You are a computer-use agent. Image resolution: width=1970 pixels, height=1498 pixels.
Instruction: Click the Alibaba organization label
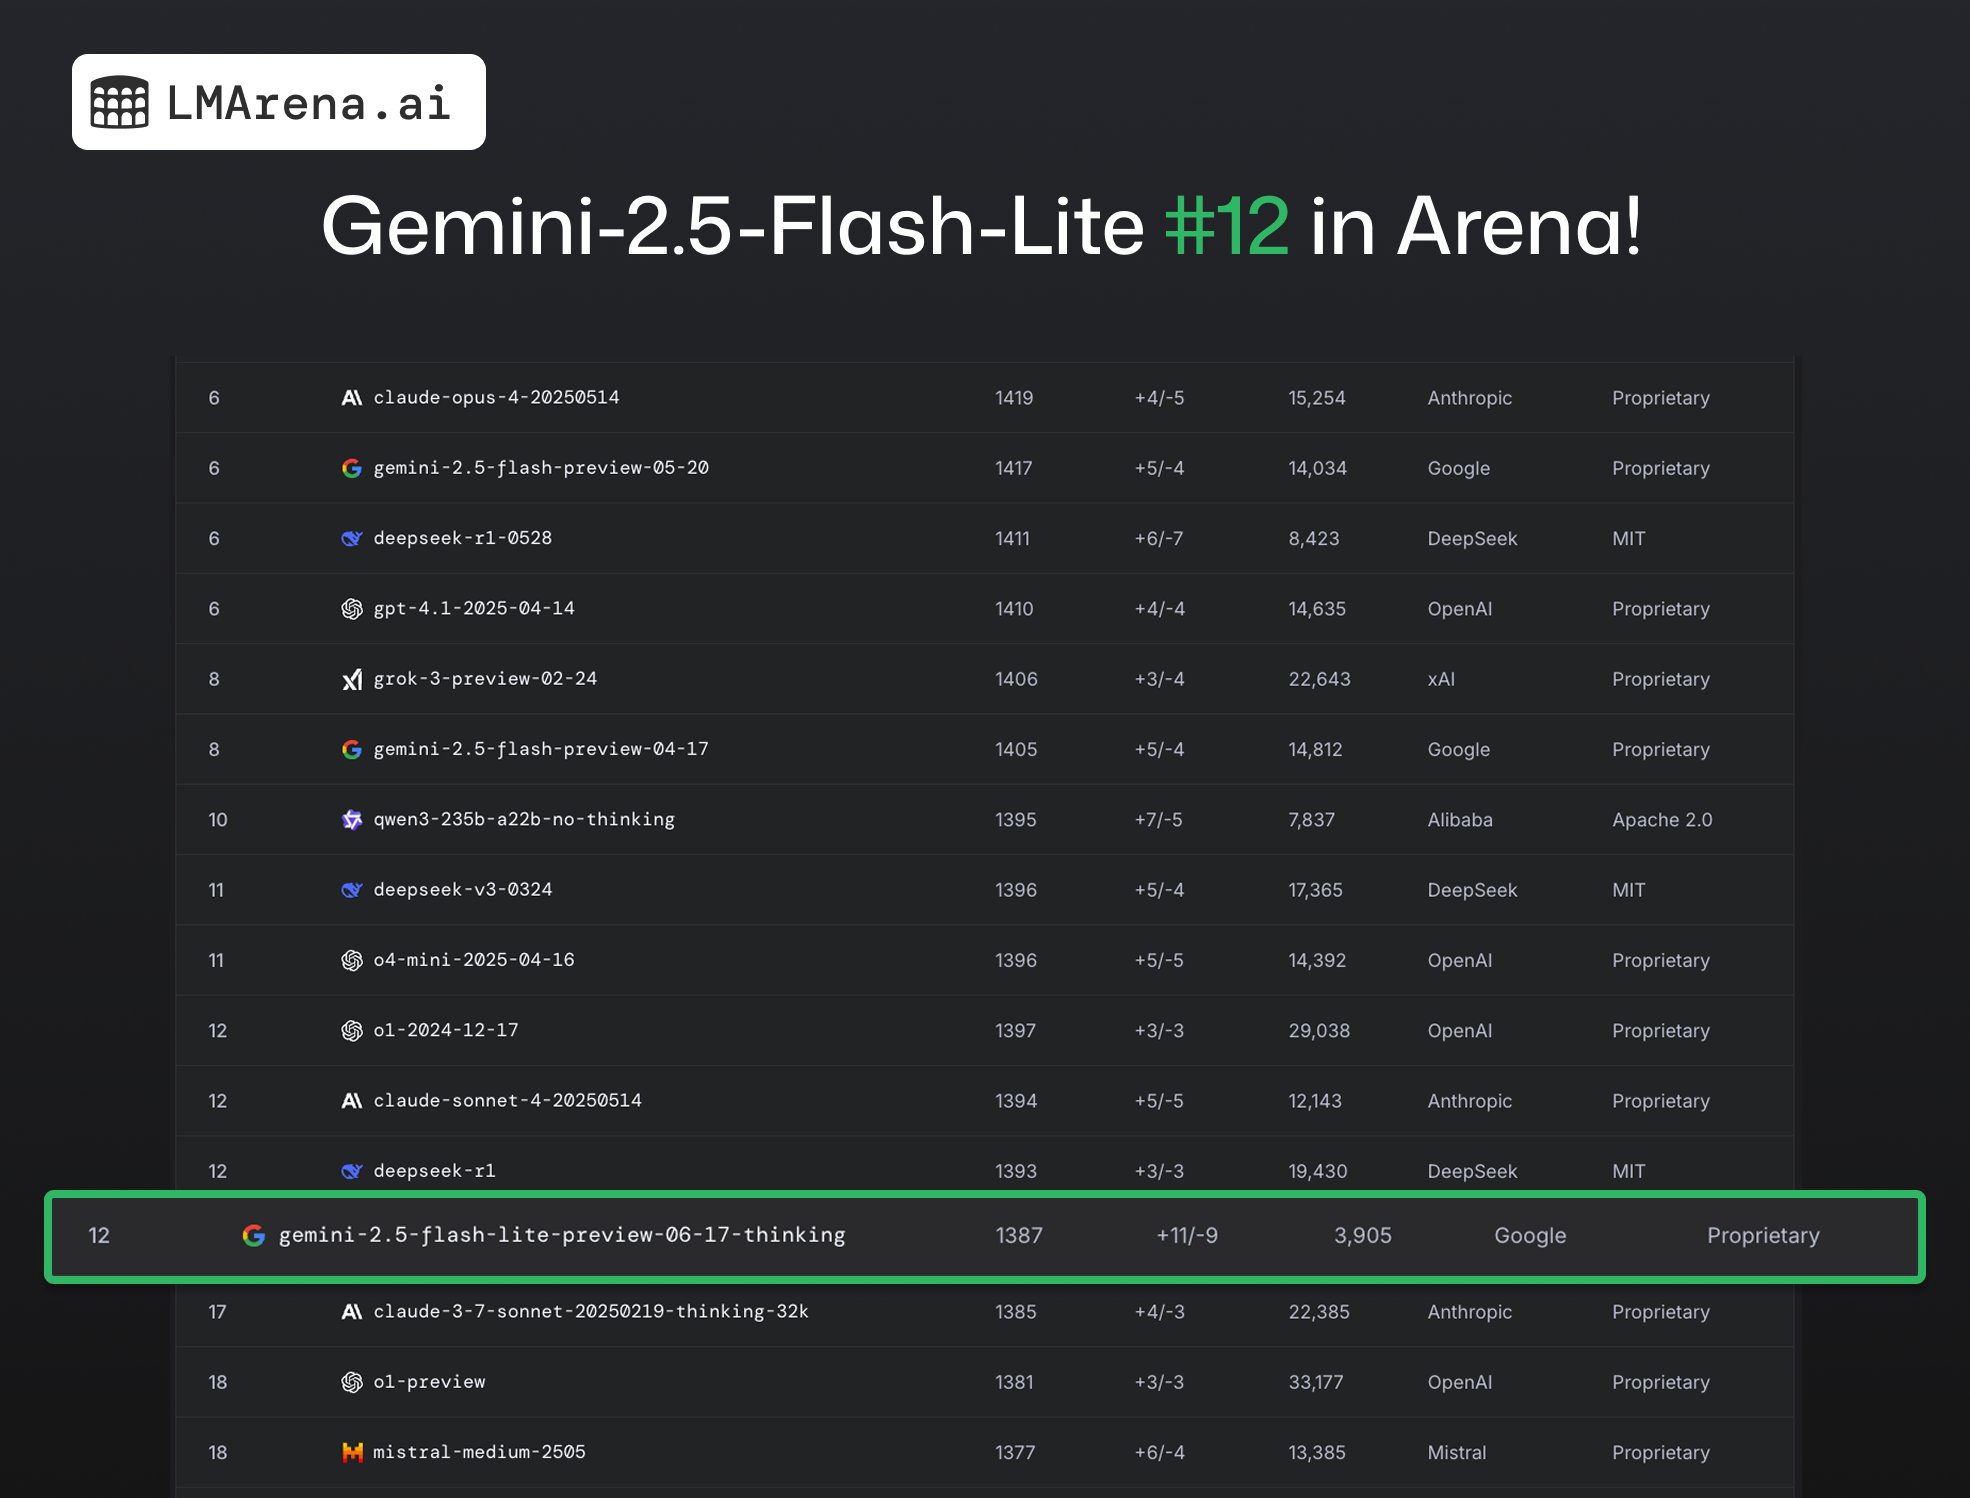click(1460, 820)
